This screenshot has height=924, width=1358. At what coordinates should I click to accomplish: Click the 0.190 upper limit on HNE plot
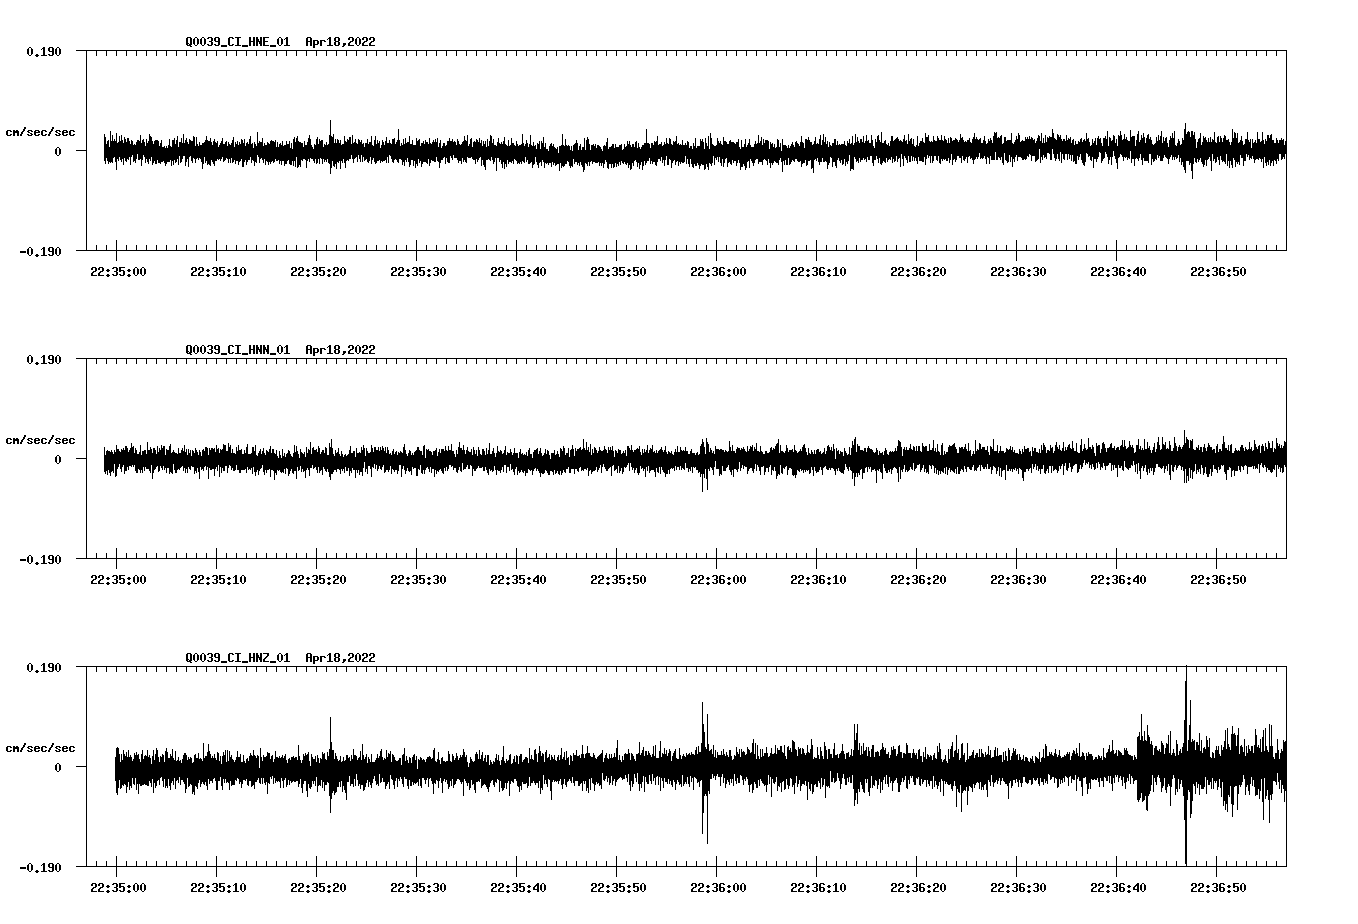coord(44,51)
